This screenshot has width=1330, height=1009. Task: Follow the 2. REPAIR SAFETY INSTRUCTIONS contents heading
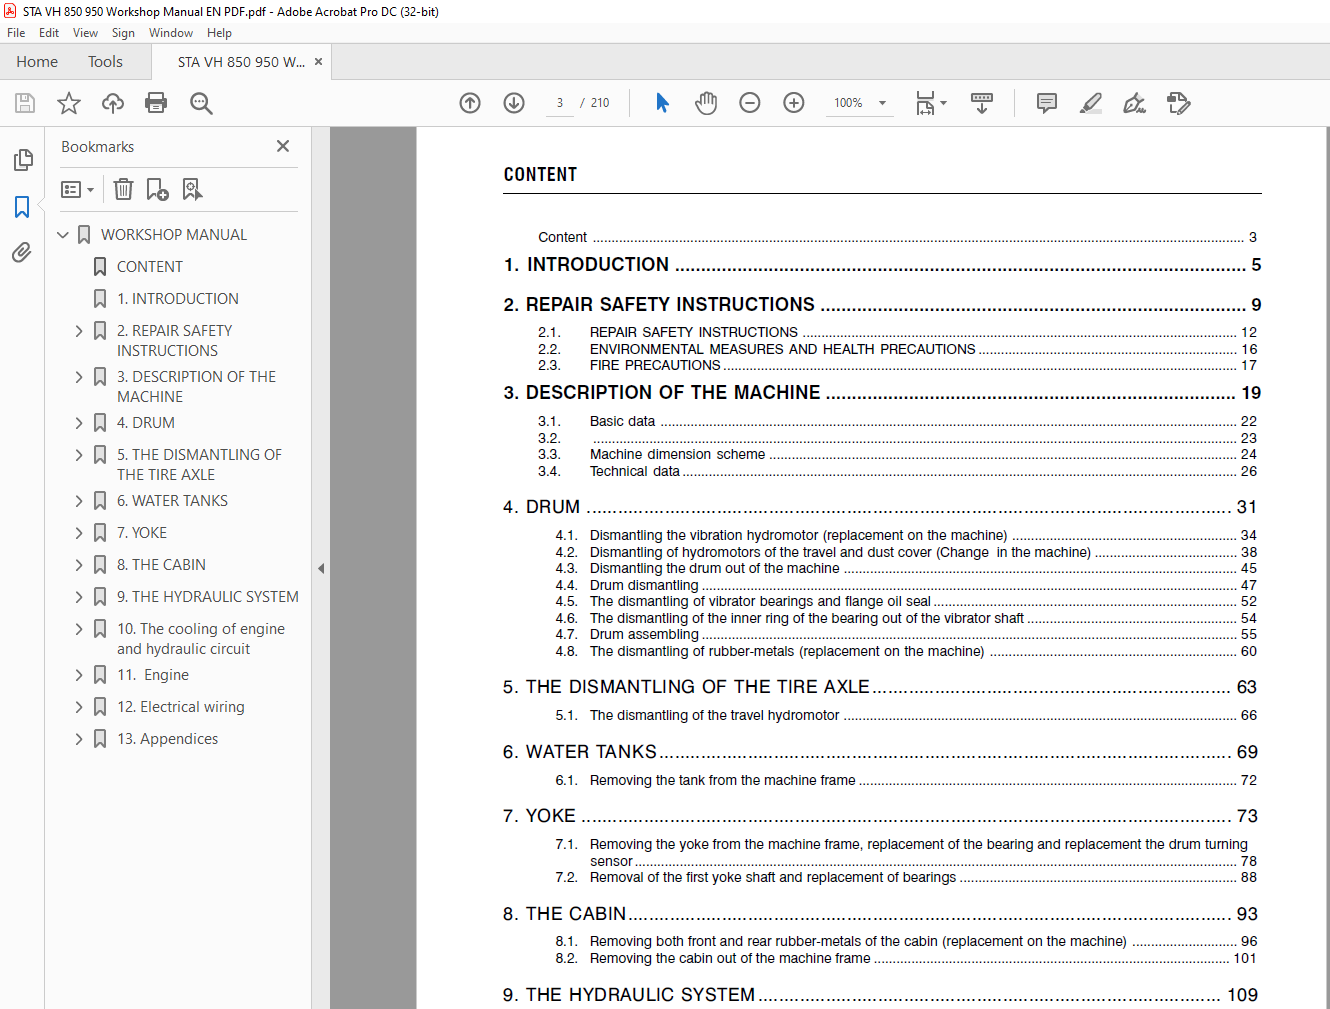(882, 305)
